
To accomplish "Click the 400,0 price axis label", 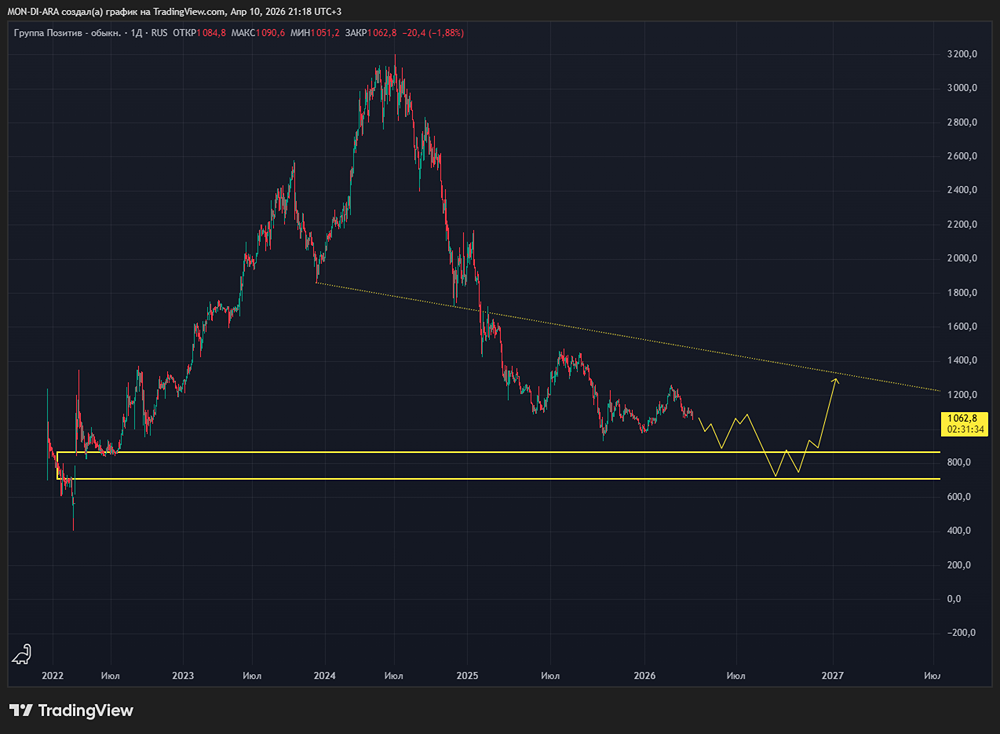I will [959, 531].
